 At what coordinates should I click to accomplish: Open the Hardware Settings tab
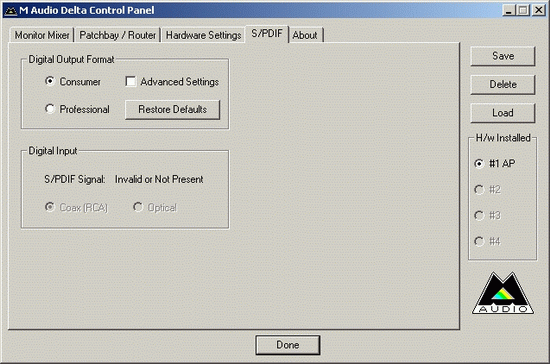click(x=203, y=35)
